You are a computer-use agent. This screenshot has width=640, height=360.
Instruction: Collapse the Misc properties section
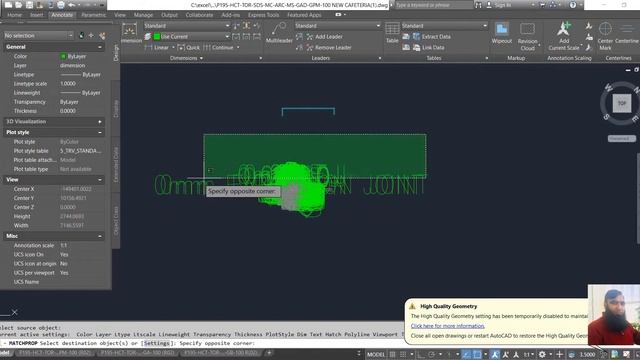click(100, 236)
